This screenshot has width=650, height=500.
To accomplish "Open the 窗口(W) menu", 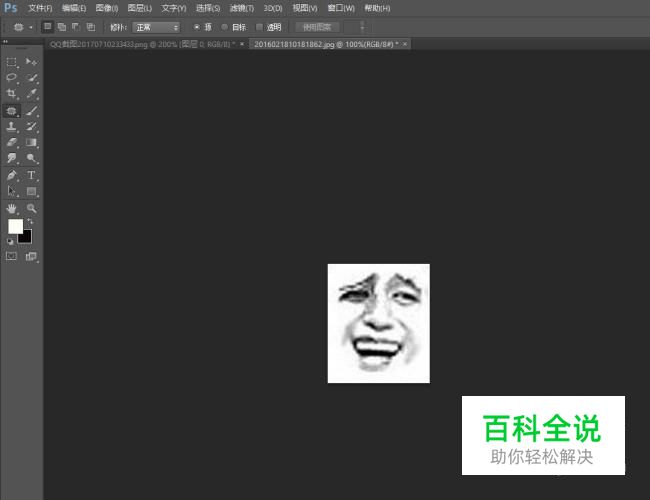I will pos(341,8).
